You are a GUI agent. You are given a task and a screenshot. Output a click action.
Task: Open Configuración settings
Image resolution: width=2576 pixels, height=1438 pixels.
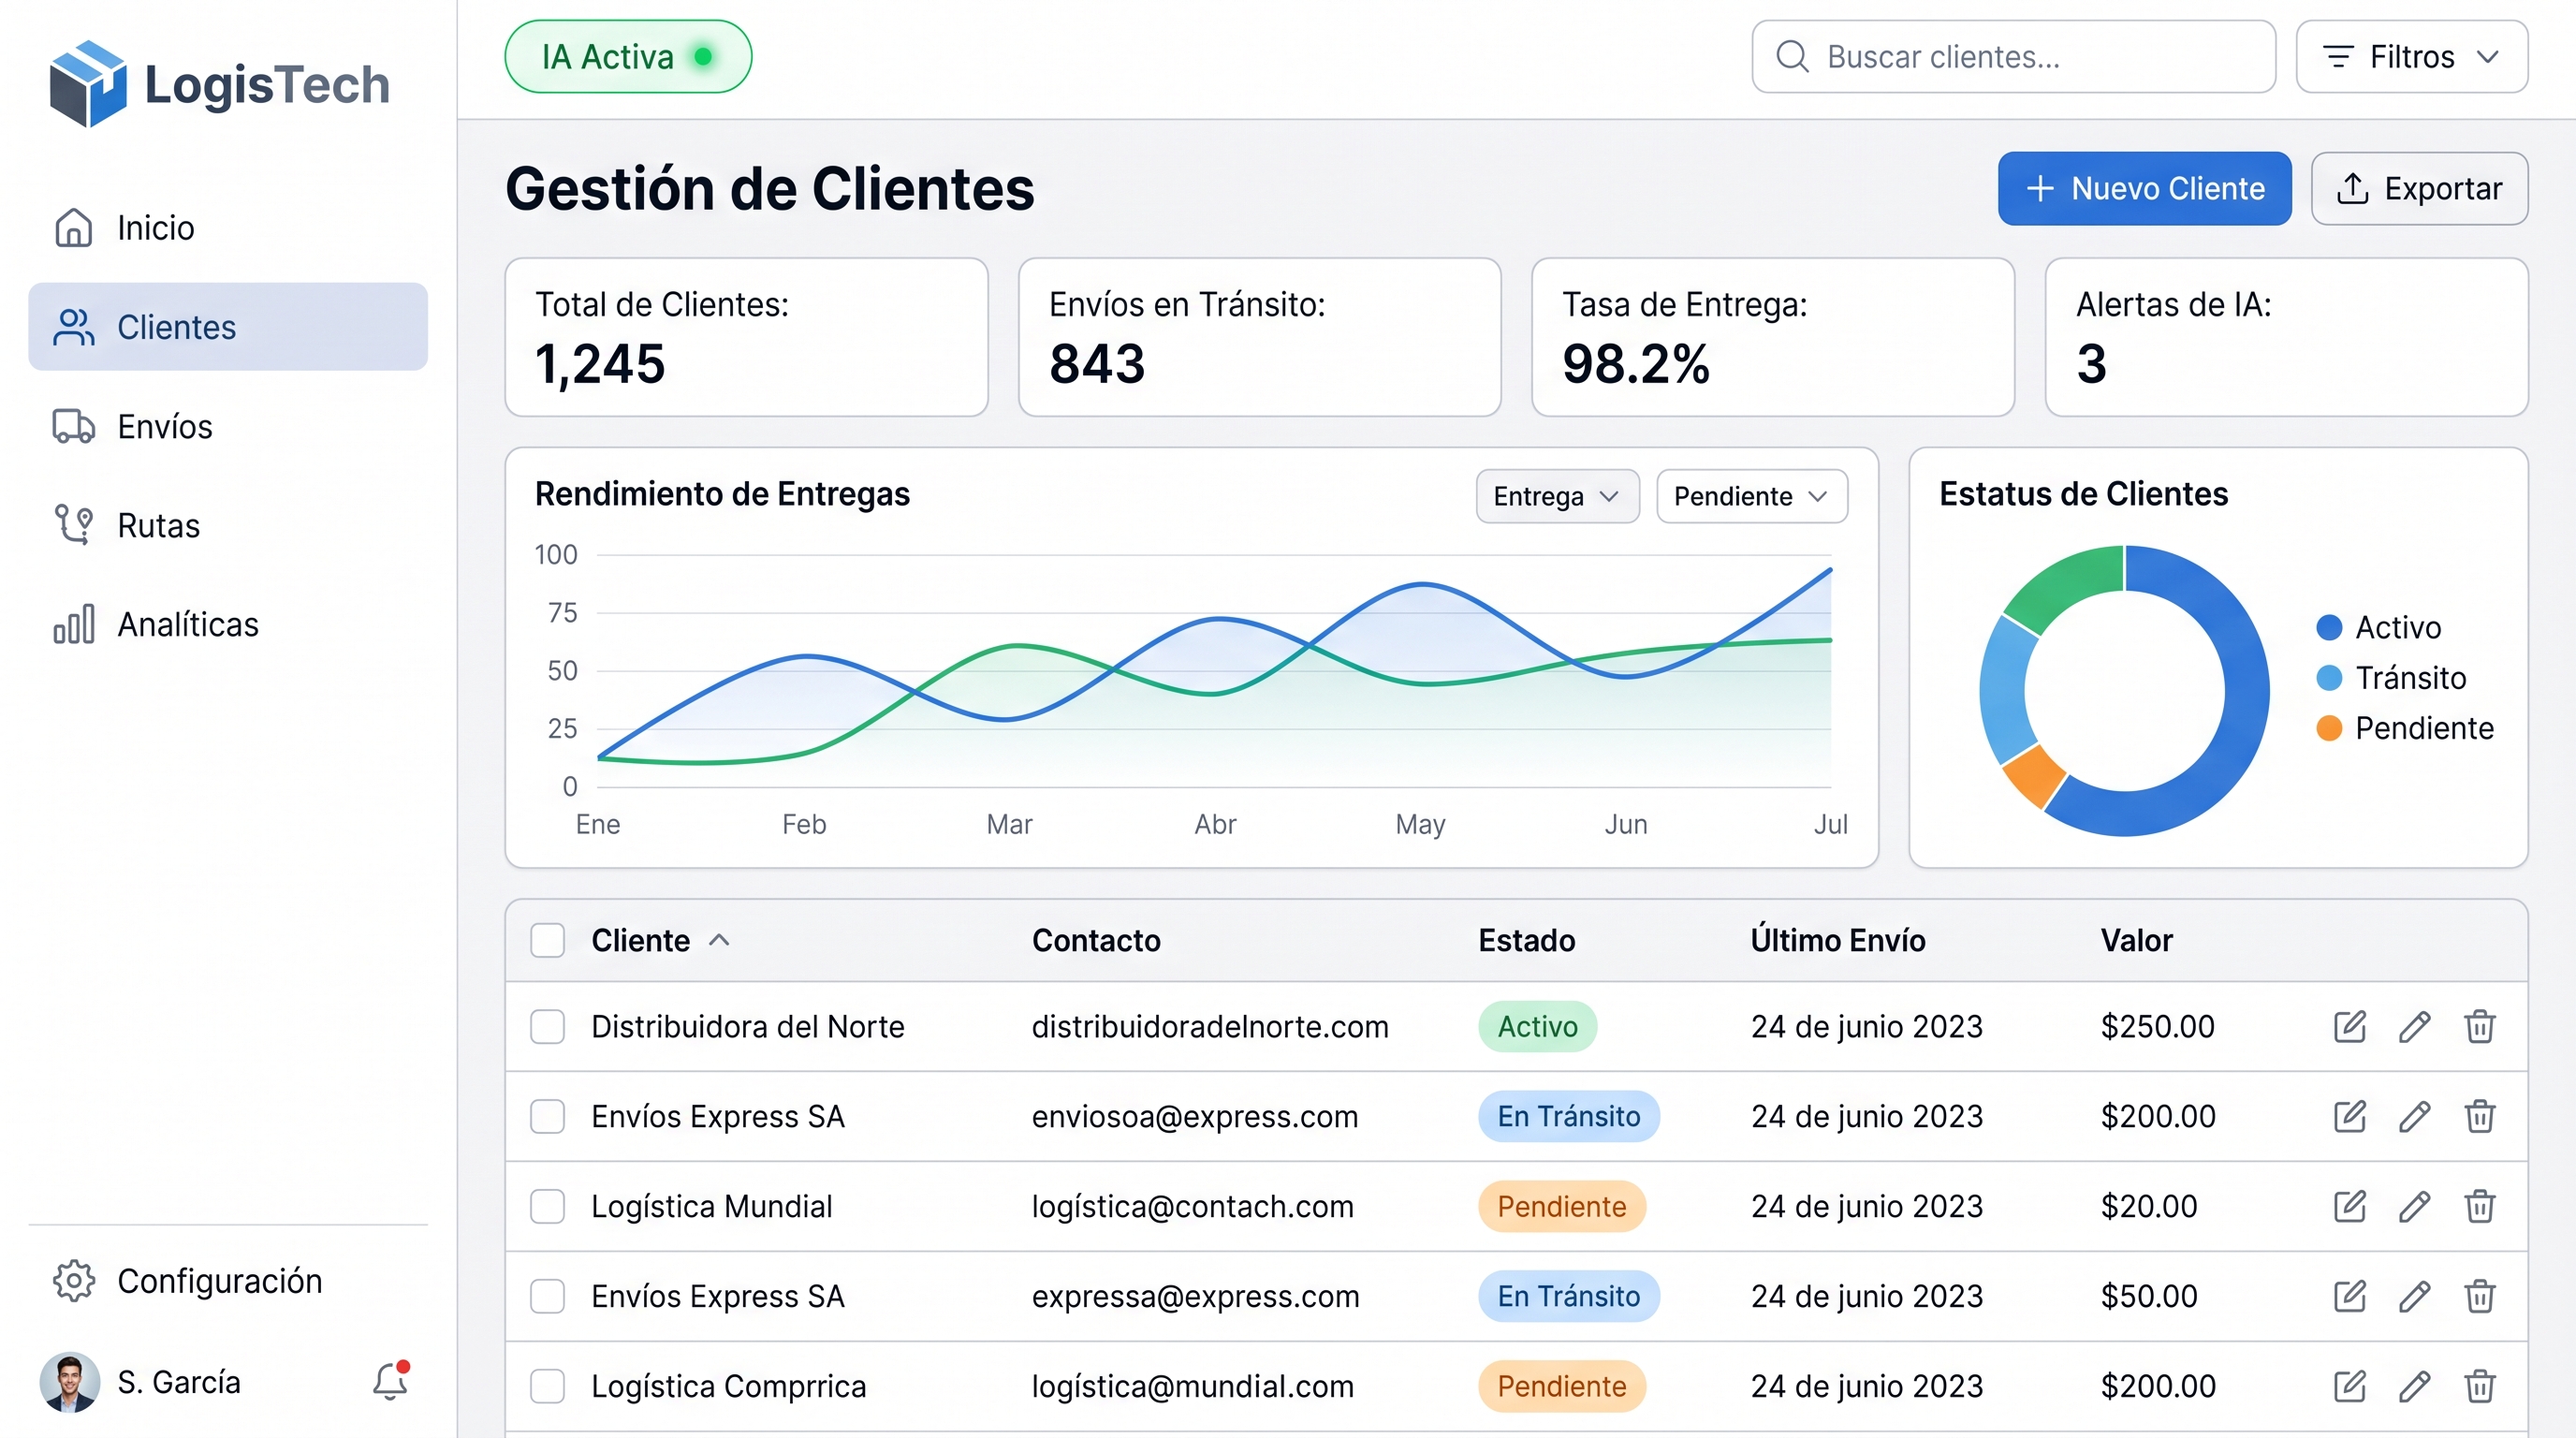click(228, 1281)
